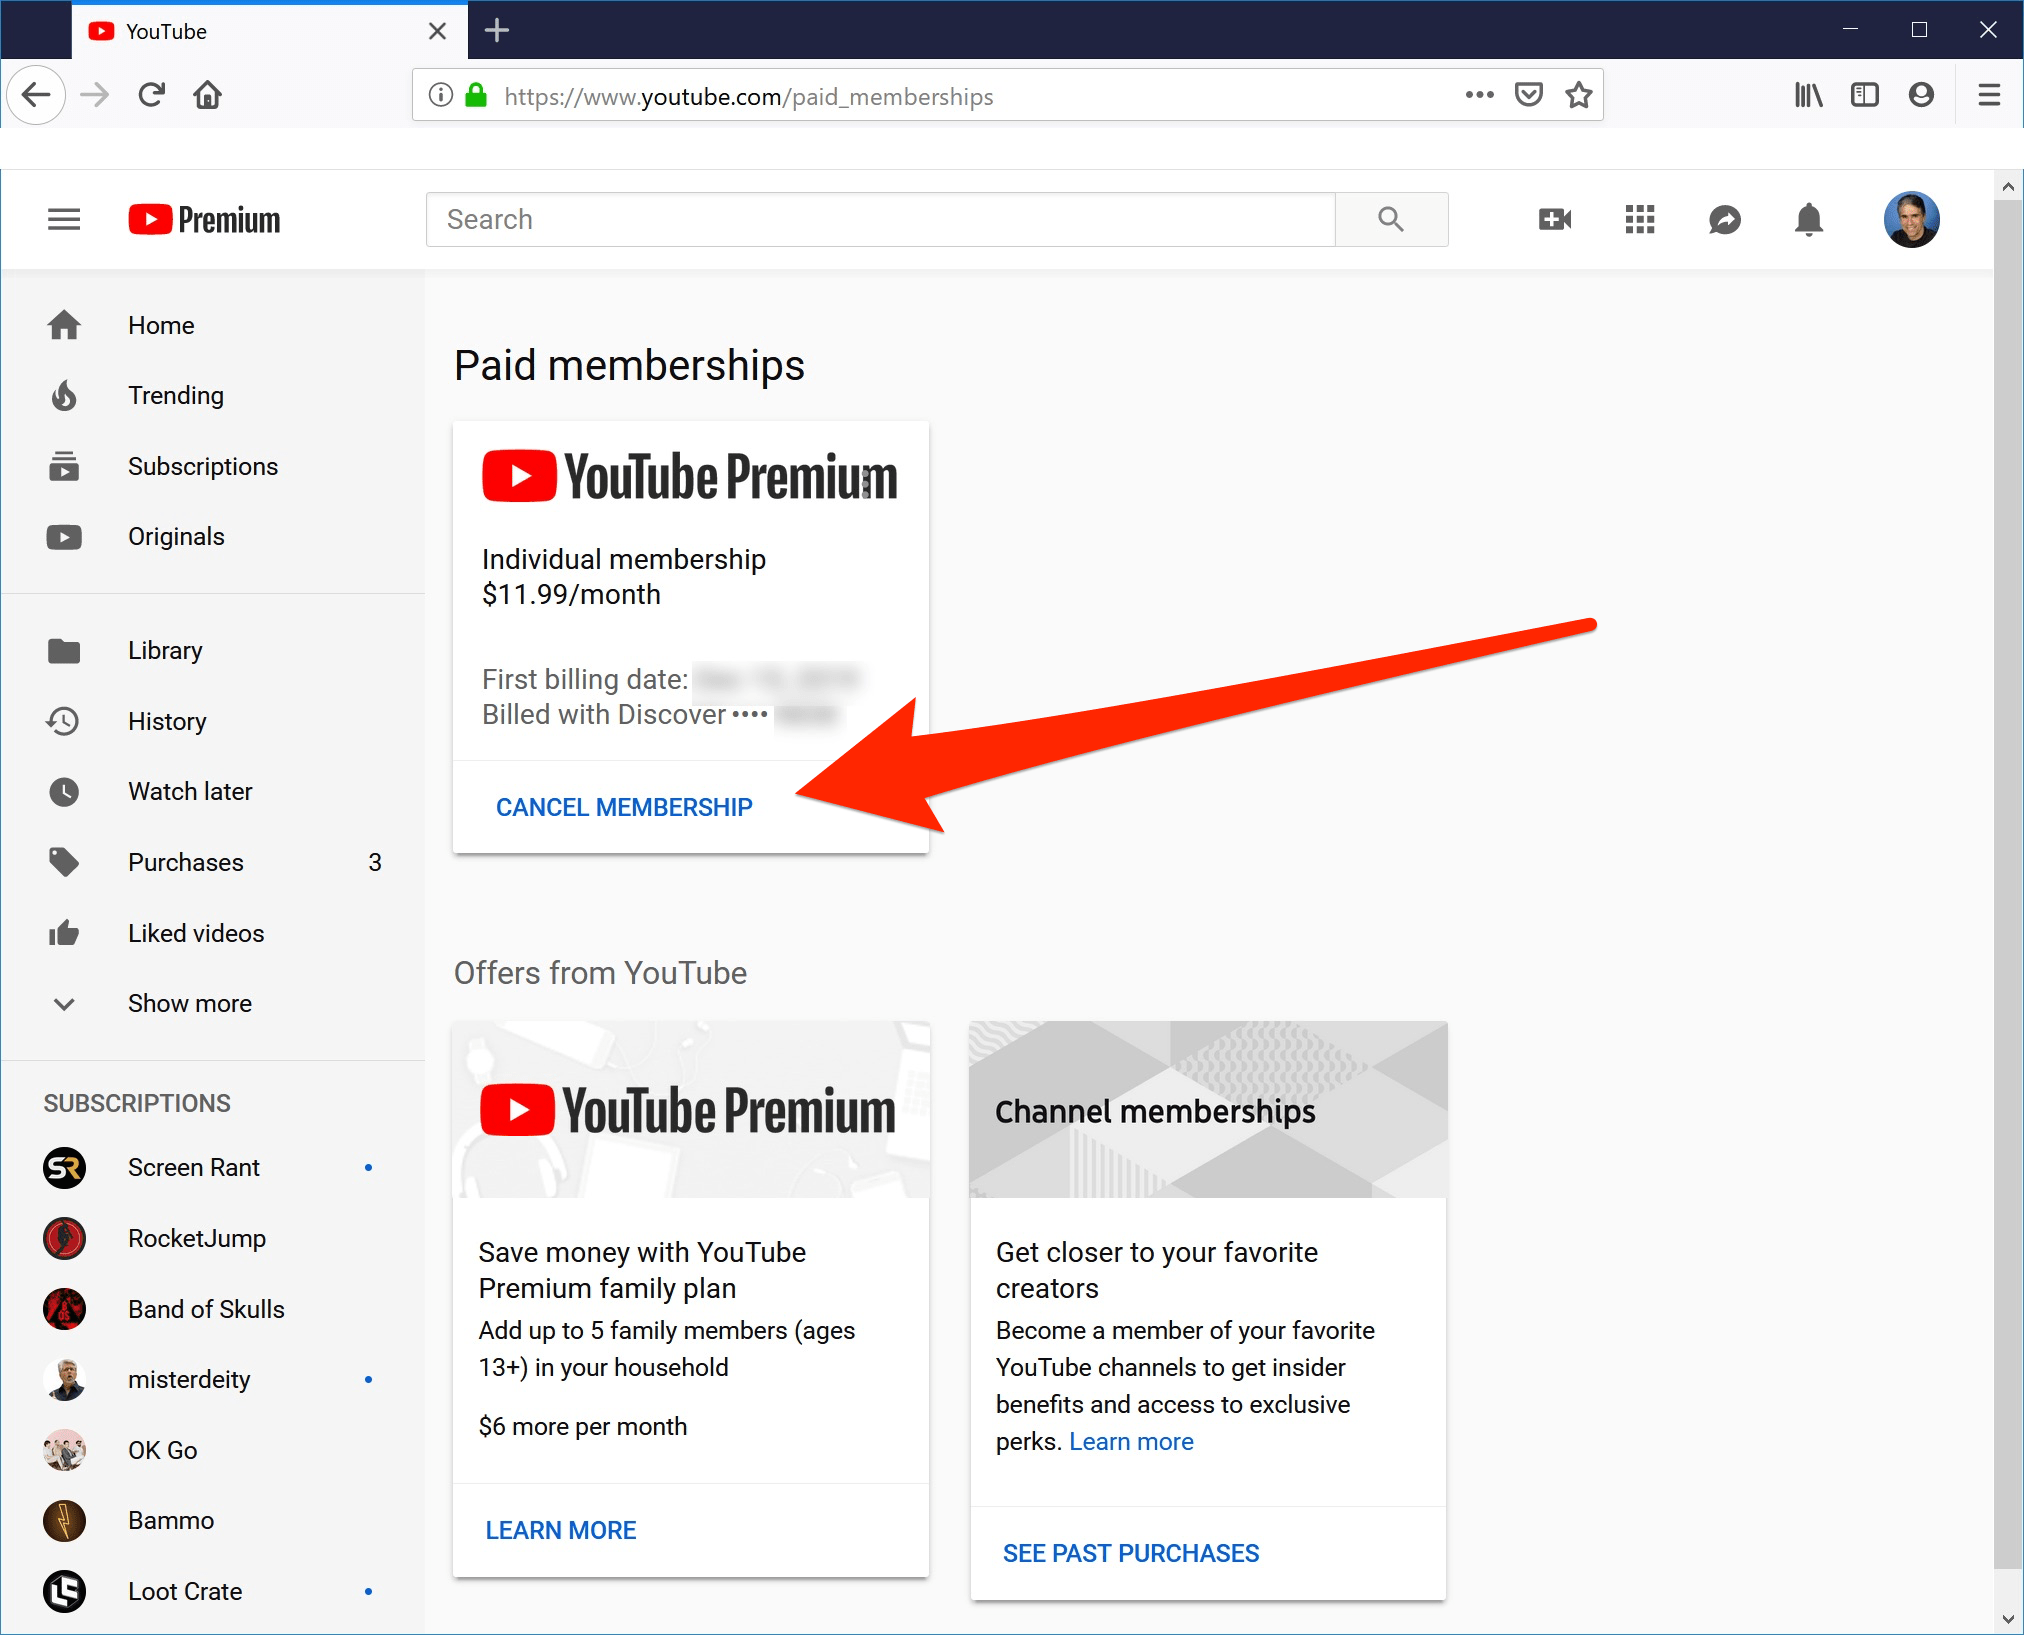Image resolution: width=2024 pixels, height=1635 pixels.
Task: Open the messages share bubble icon
Action: (x=1724, y=219)
